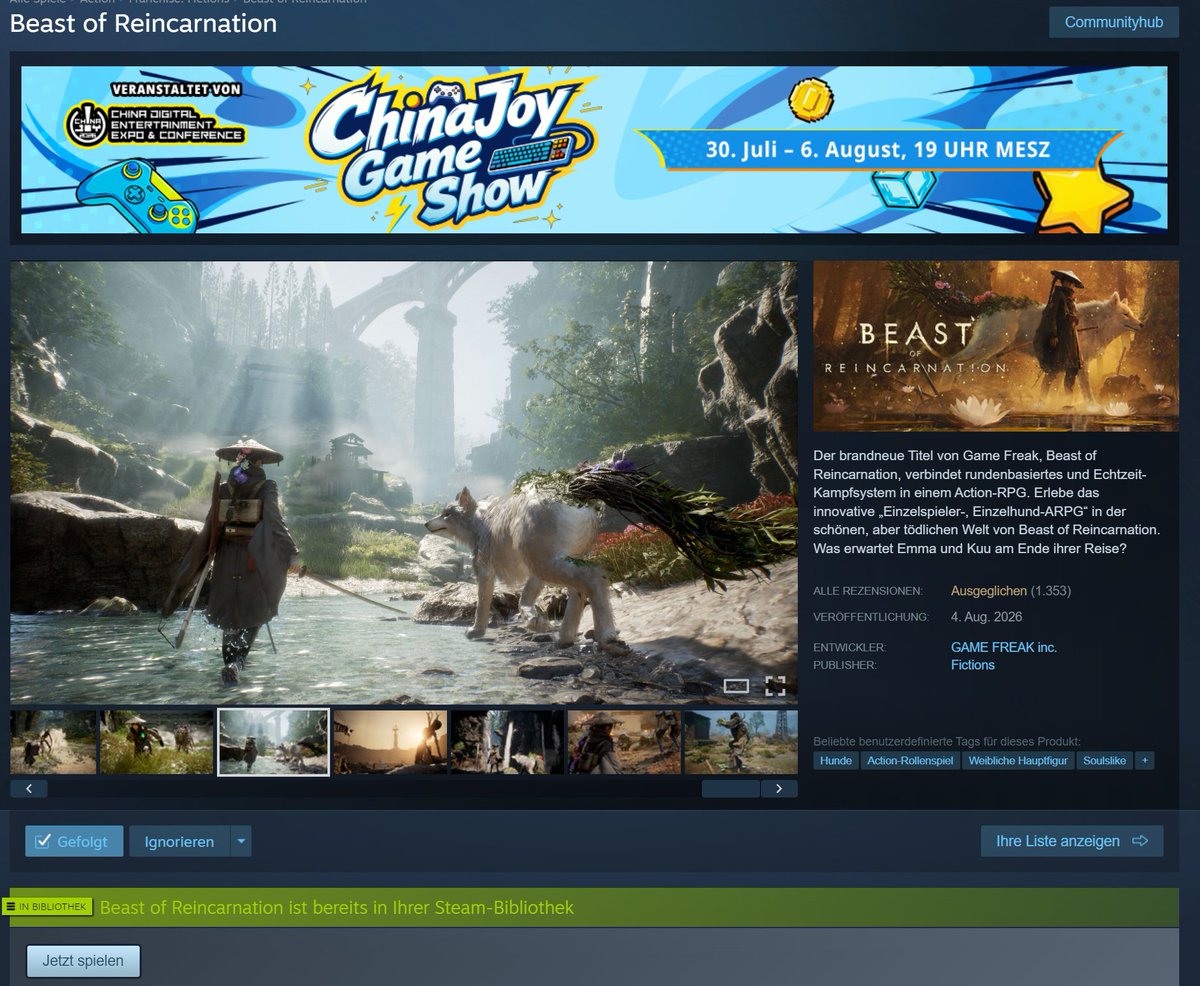Click the Beast of Reincarnation header image
Image resolution: width=1200 pixels, height=986 pixels.
(x=996, y=346)
